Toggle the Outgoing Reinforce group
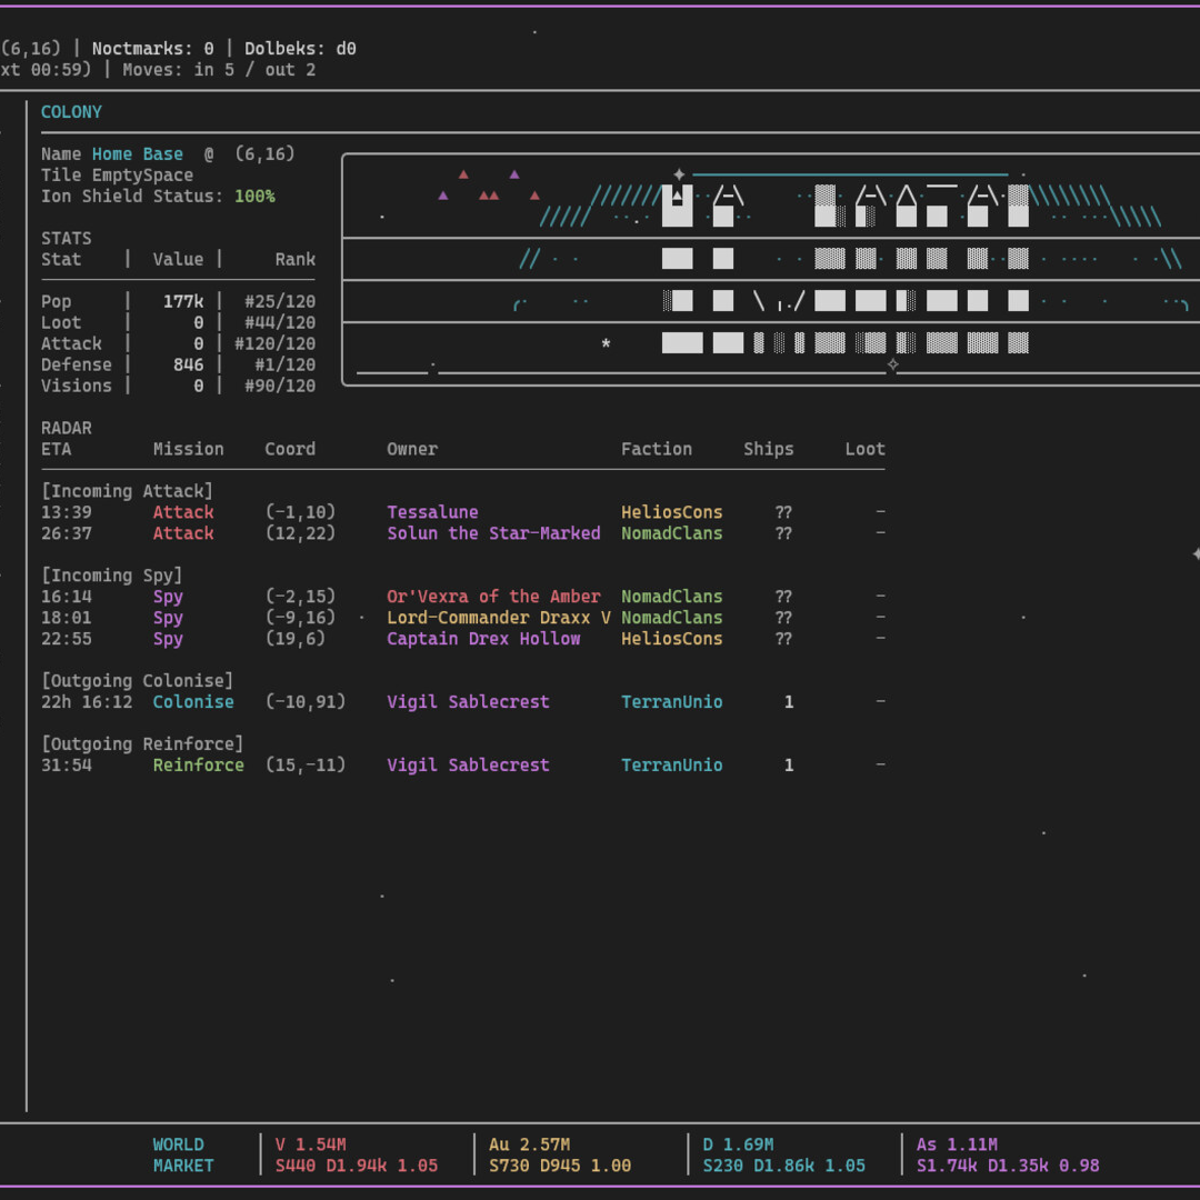 (x=141, y=744)
